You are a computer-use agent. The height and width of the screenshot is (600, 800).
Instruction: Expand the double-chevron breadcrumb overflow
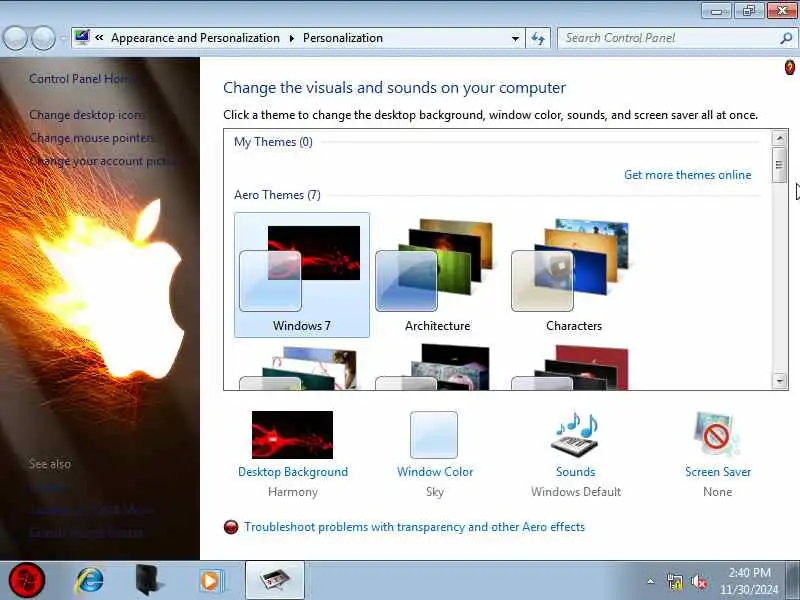[x=99, y=38]
